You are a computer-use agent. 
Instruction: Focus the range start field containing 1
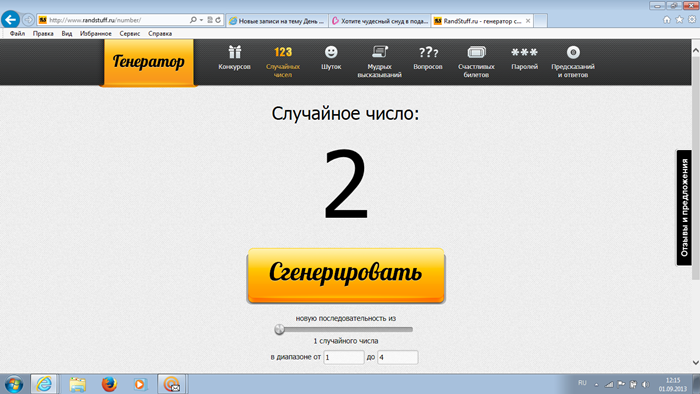[344, 357]
